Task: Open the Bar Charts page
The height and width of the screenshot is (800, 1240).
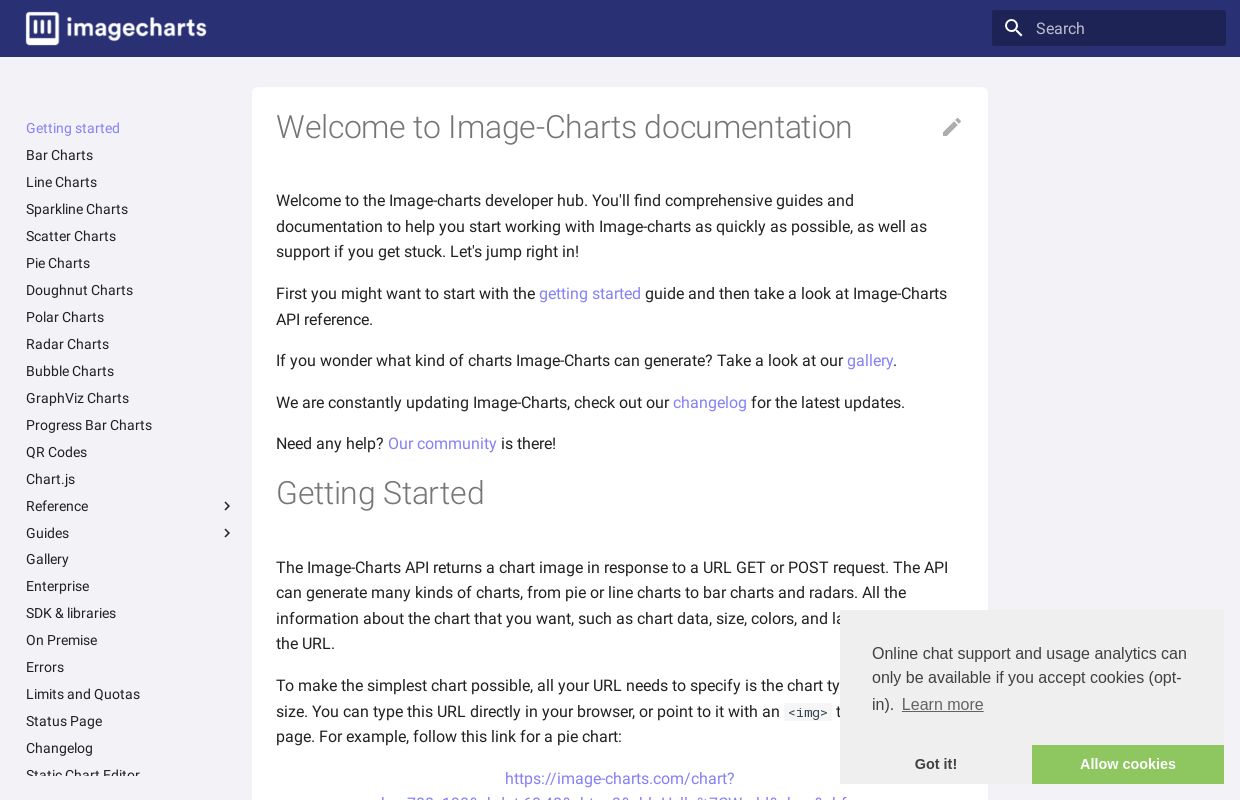Action: pyautogui.click(x=59, y=155)
